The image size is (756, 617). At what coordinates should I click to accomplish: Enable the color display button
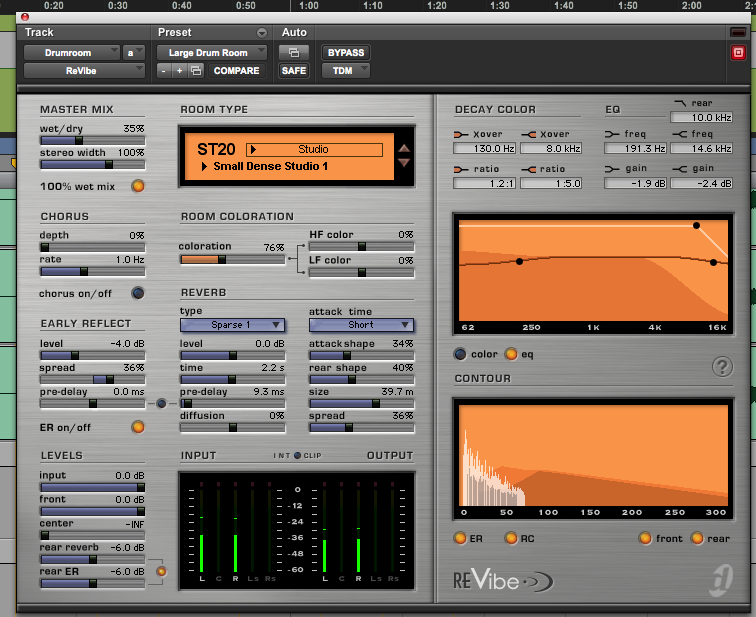[x=460, y=354]
